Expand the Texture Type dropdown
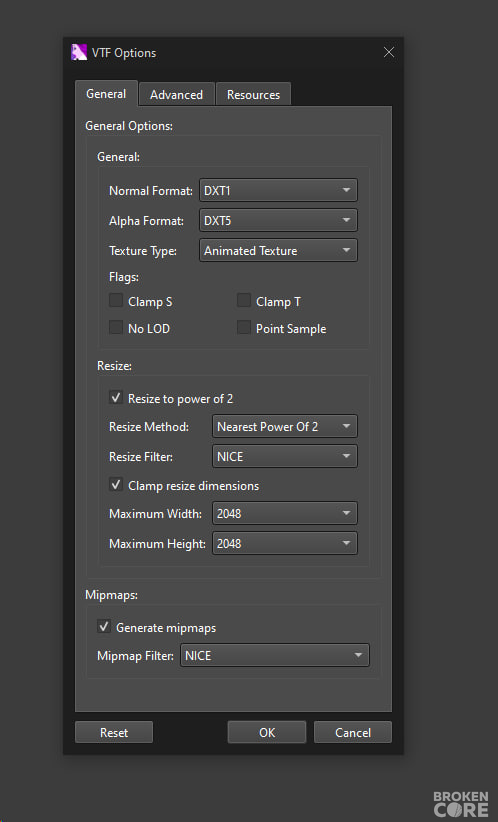498x822 pixels. [x=278, y=250]
